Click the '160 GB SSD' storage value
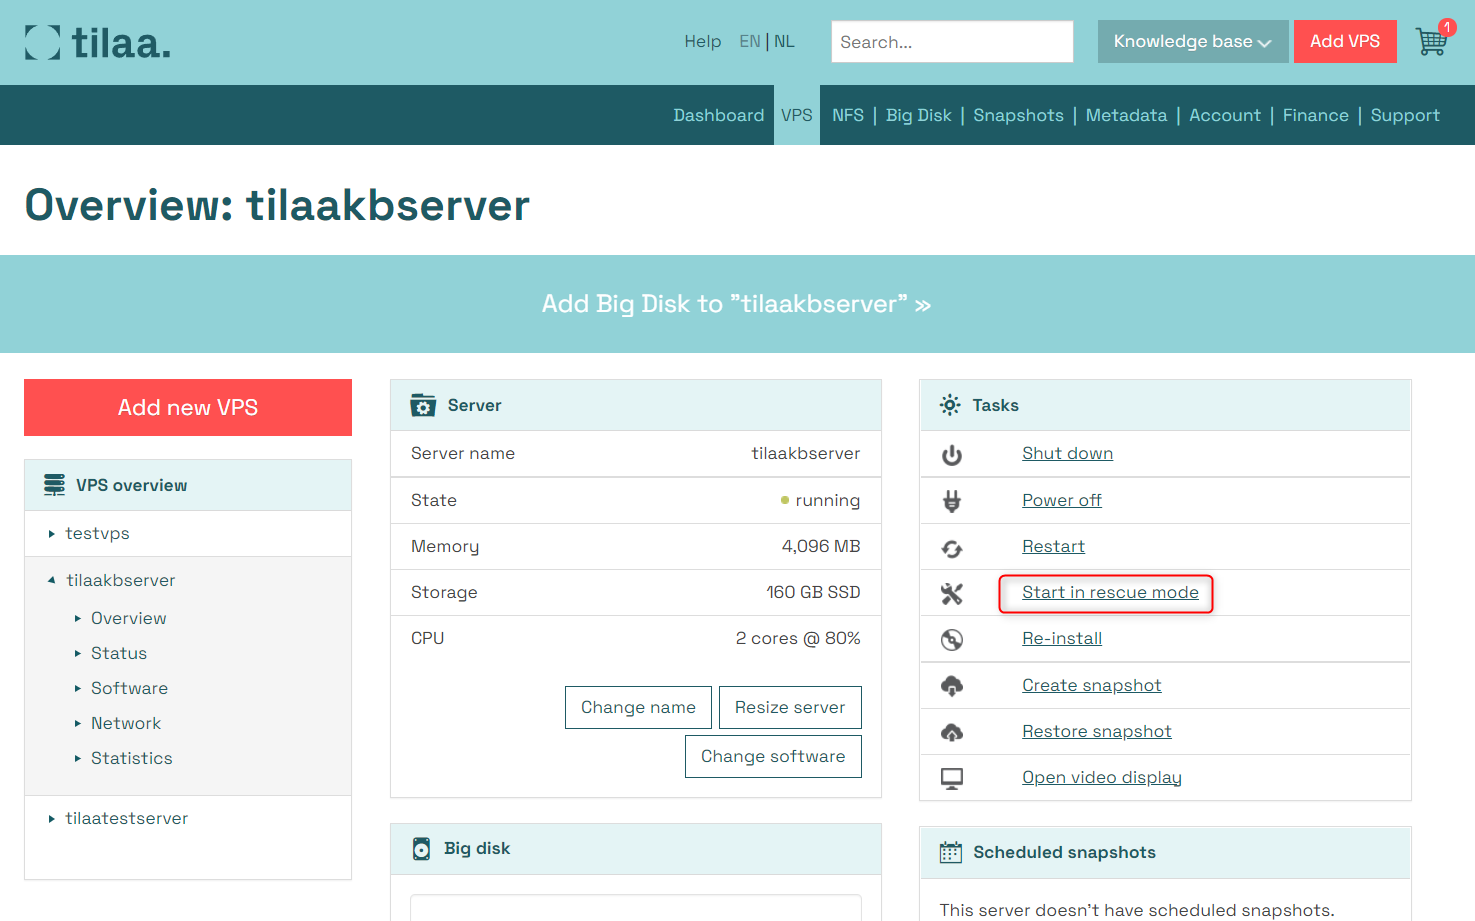 click(813, 592)
